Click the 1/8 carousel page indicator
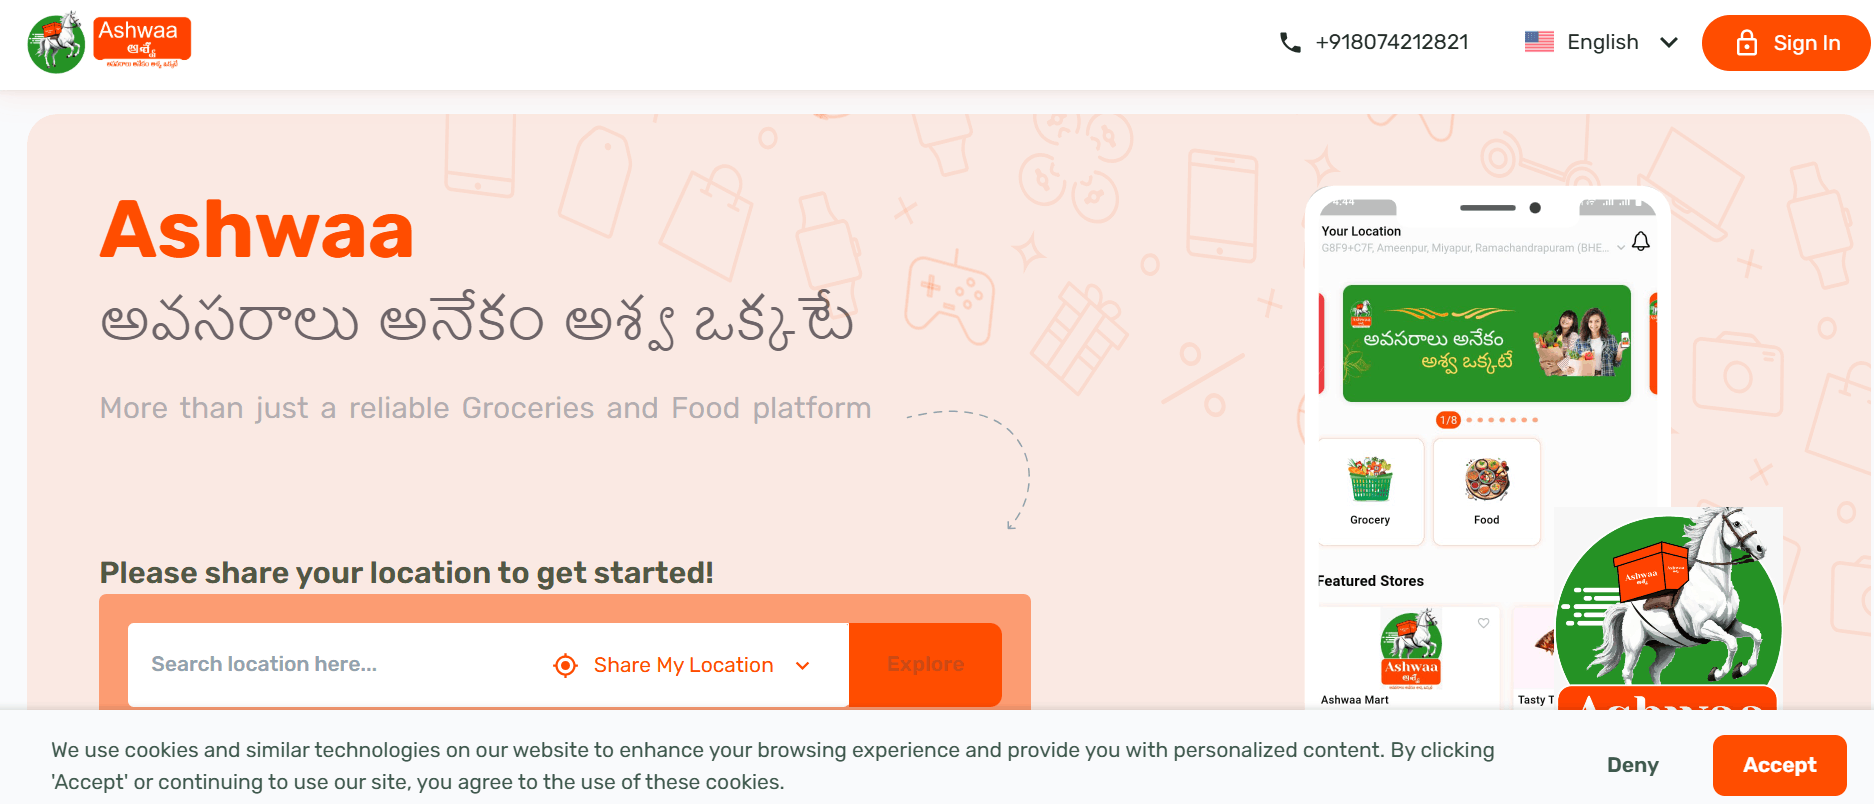 tap(1448, 420)
